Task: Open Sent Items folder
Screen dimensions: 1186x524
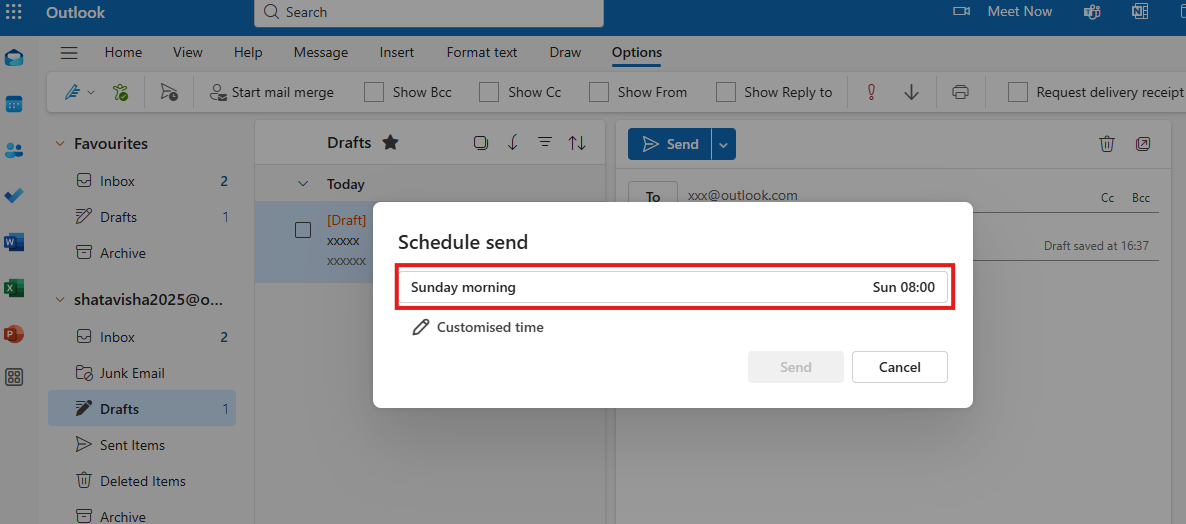Action: point(141,445)
